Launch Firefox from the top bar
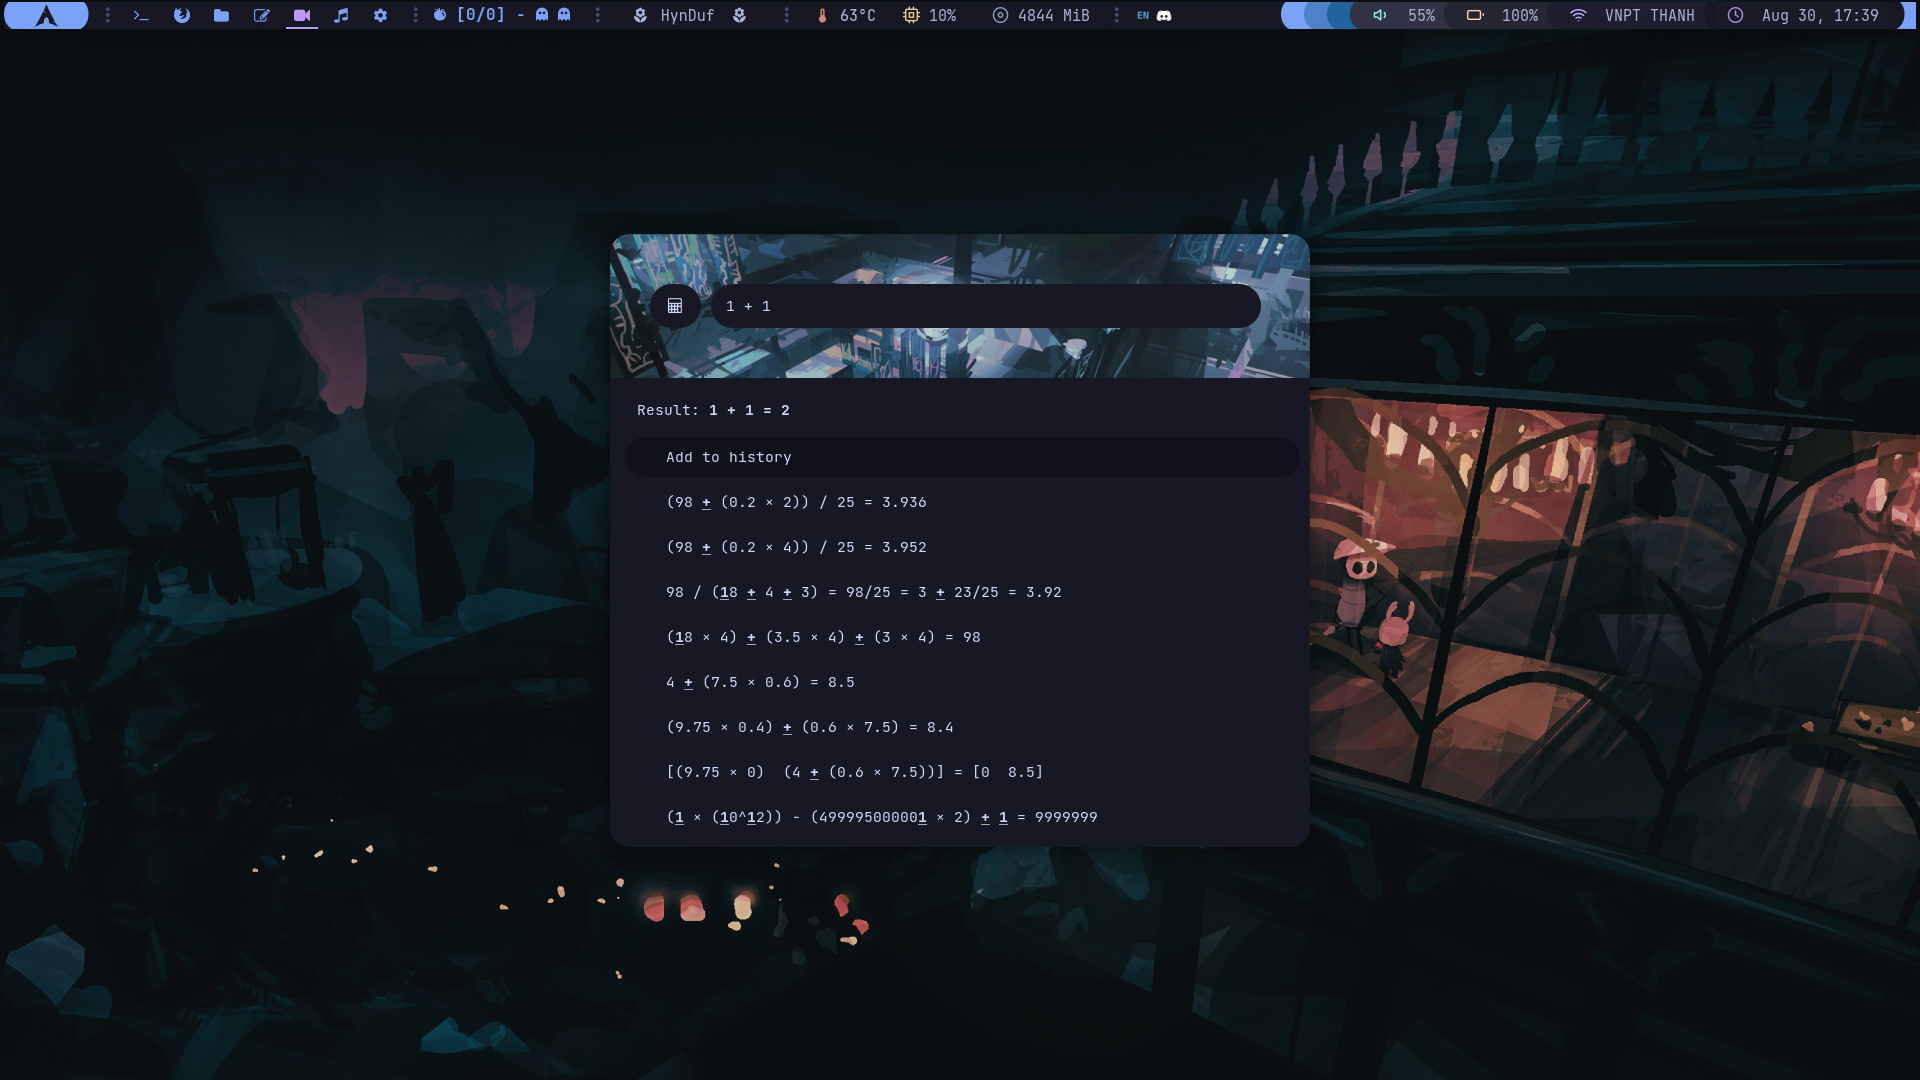The image size is (1920, 1080). pos(181,15)
